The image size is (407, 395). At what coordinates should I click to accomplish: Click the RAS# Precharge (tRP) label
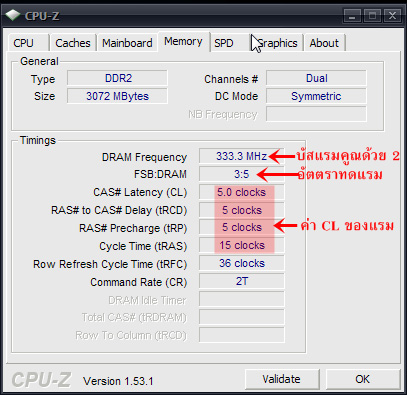[x=133, y=228]
